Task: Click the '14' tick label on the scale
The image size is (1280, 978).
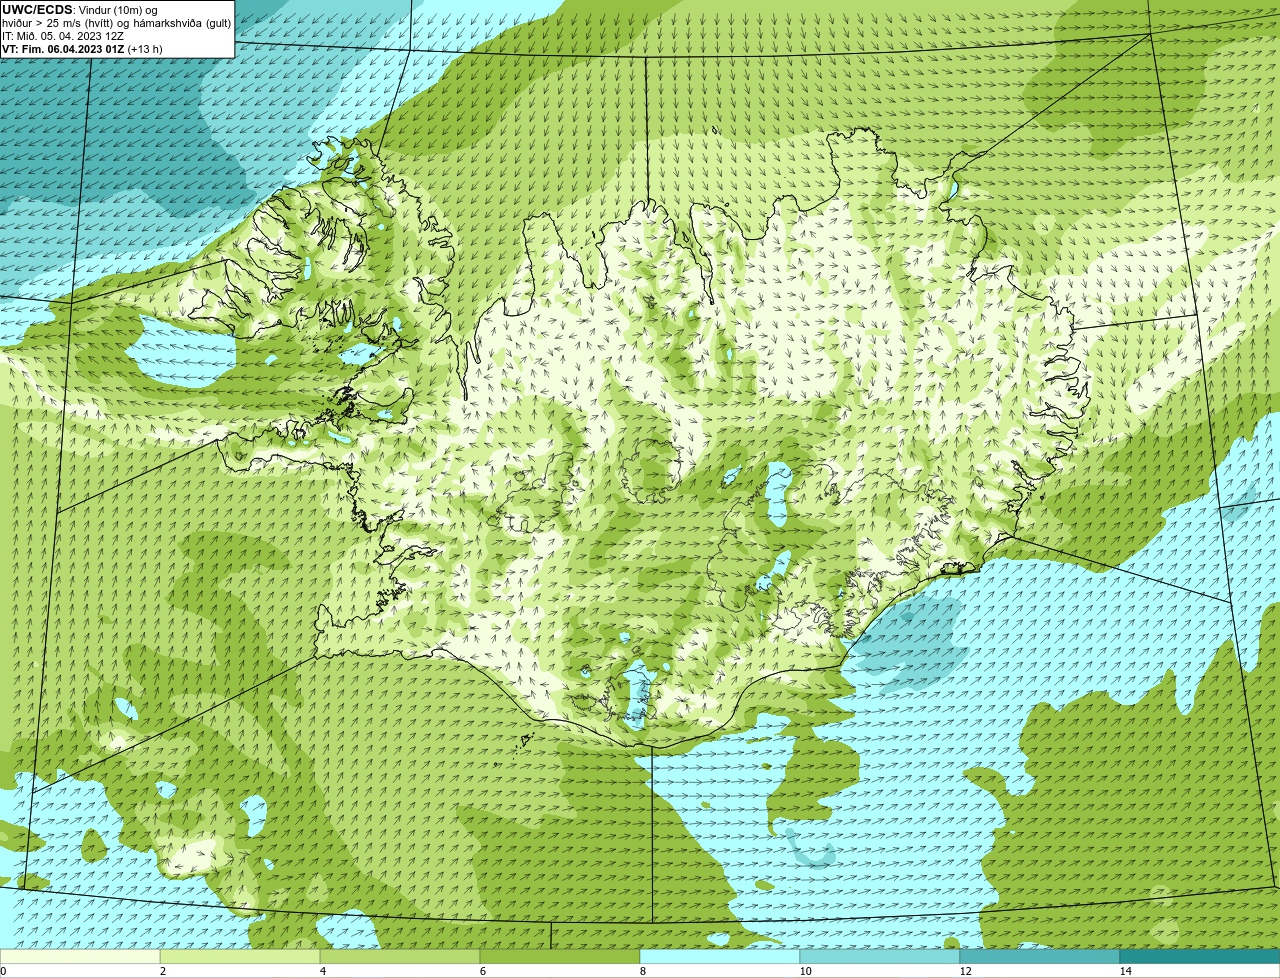Action: (x=1125, y=971)
